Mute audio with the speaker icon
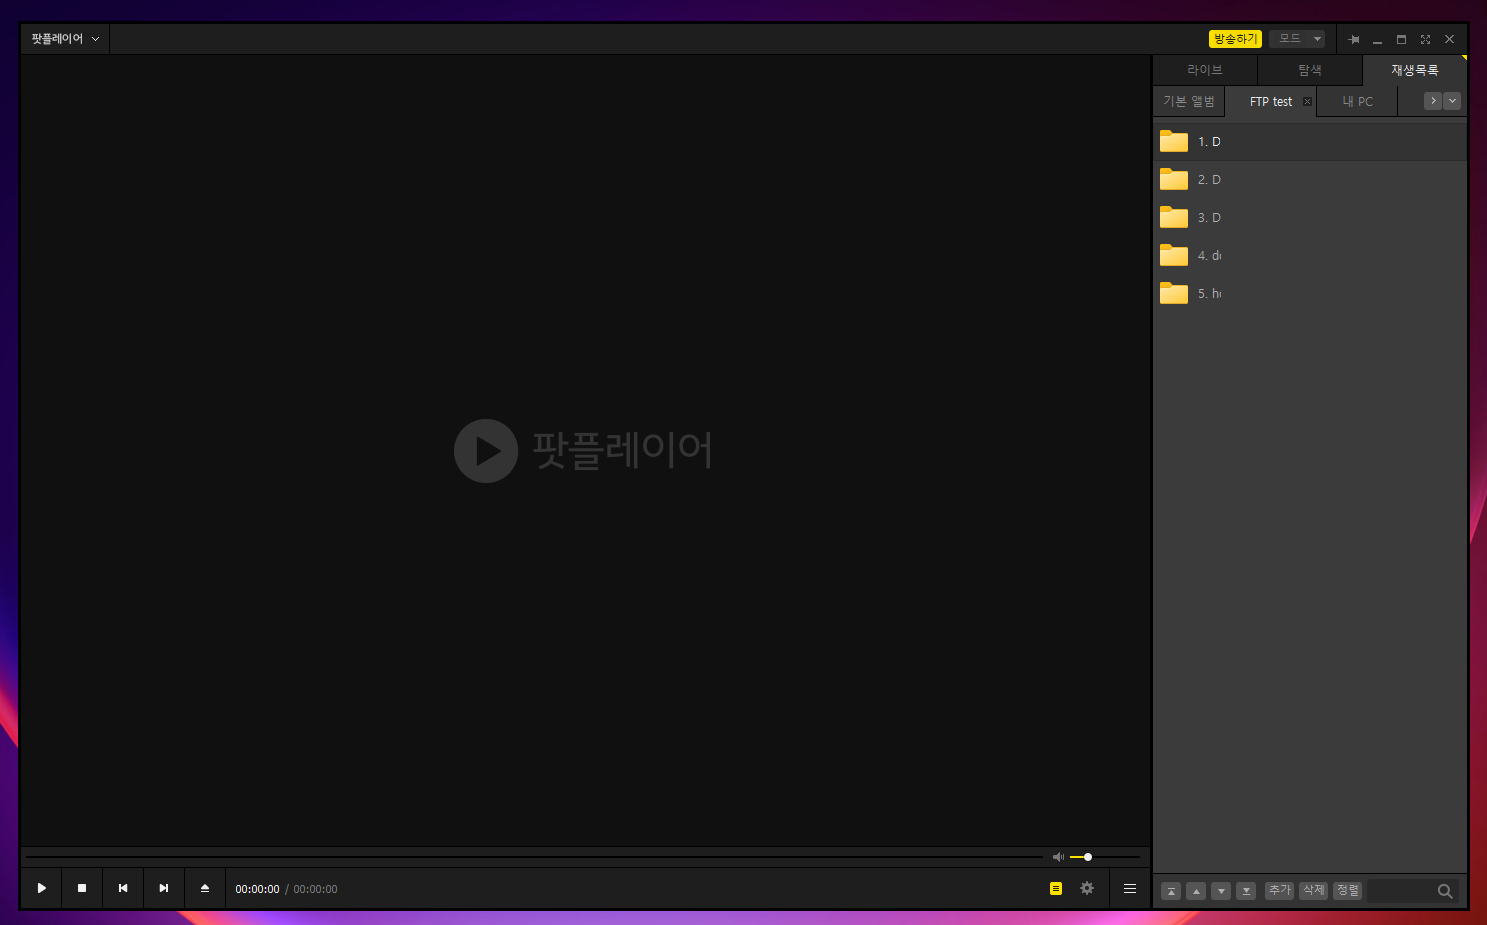 click(x=1058, y=857)
